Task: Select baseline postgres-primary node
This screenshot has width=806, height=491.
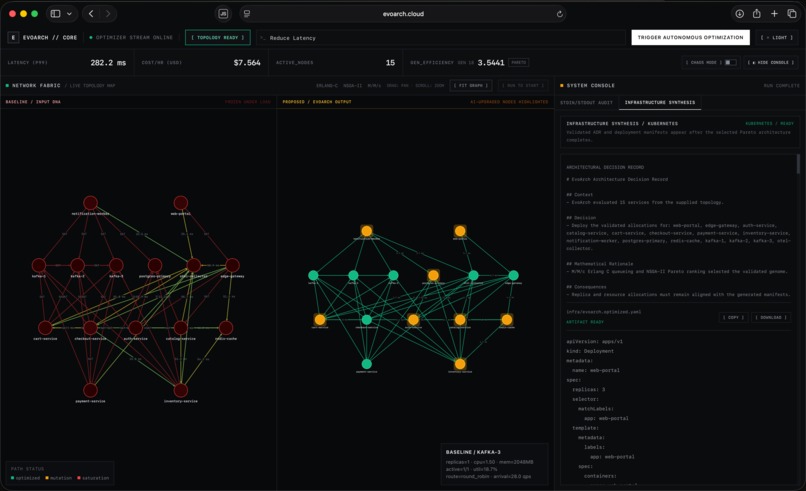Action: [155, 265]
